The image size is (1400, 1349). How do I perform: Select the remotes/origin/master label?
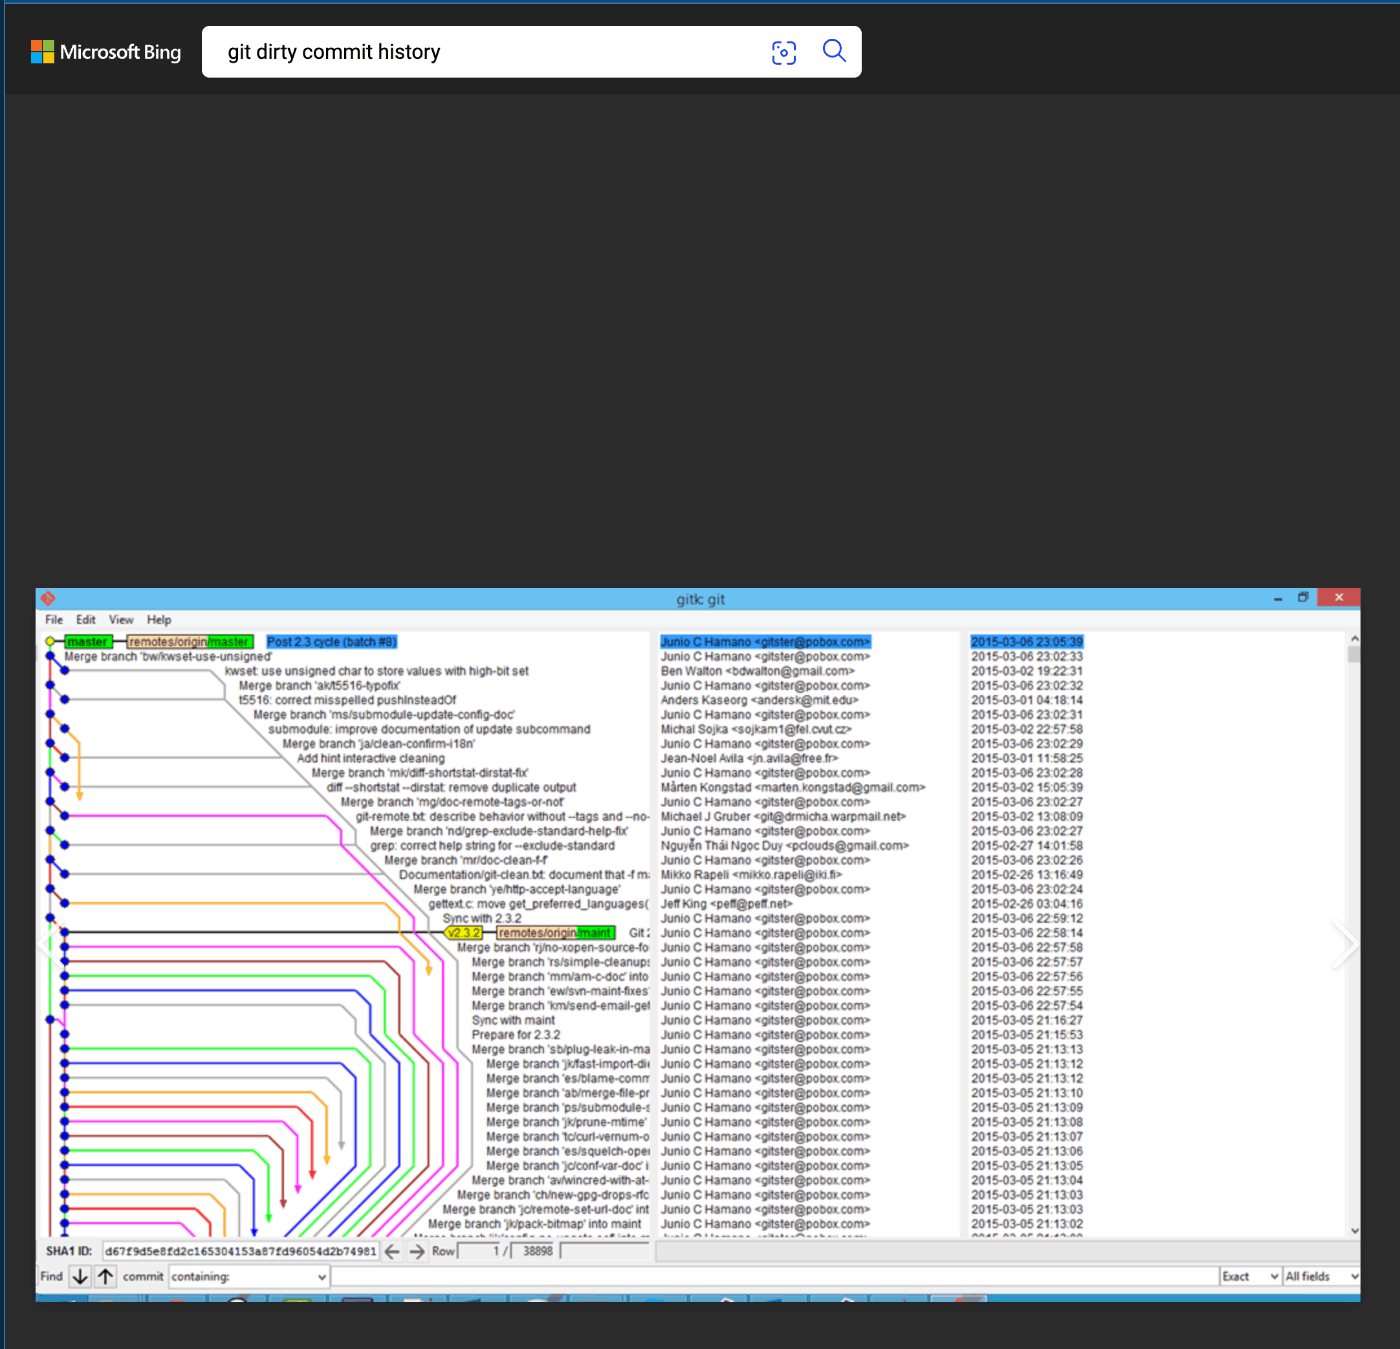point(189,642)
